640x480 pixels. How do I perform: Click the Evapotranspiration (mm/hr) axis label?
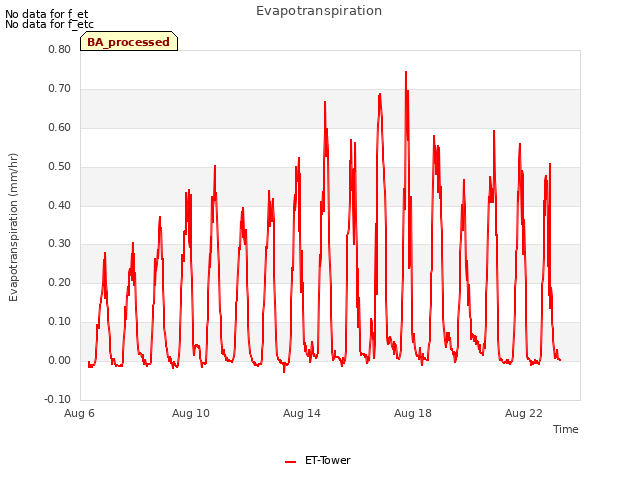tap(13, 227)
